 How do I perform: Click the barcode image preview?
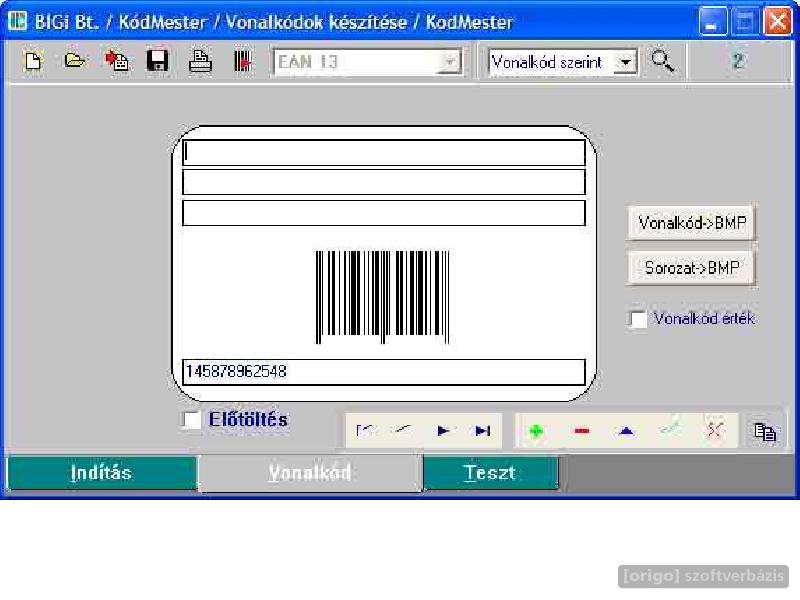tap(383, 297)
